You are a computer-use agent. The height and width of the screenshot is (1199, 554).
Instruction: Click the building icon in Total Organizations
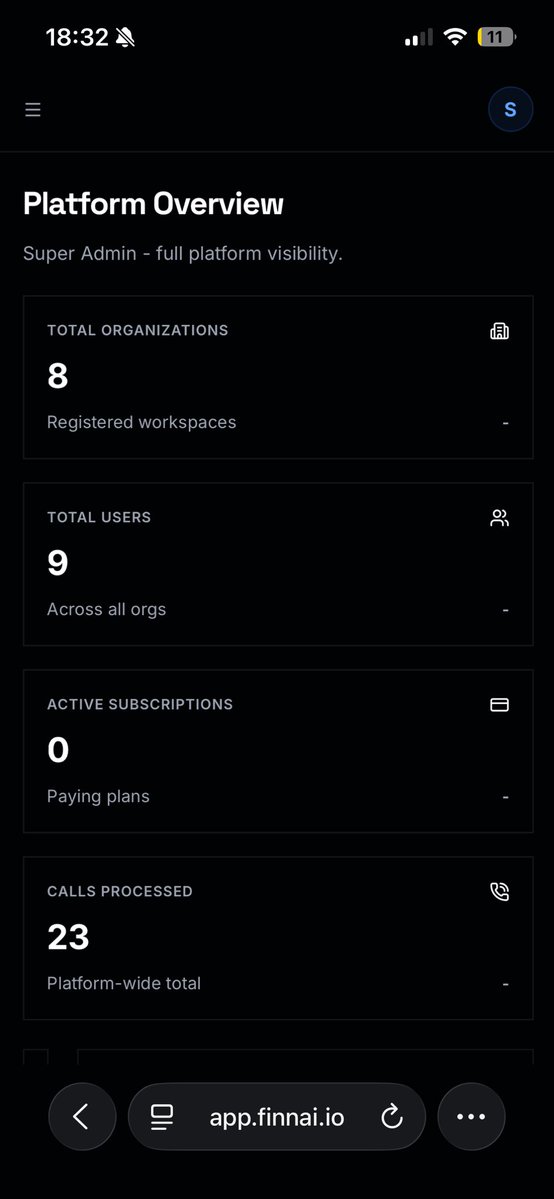[x=499, y=331]
